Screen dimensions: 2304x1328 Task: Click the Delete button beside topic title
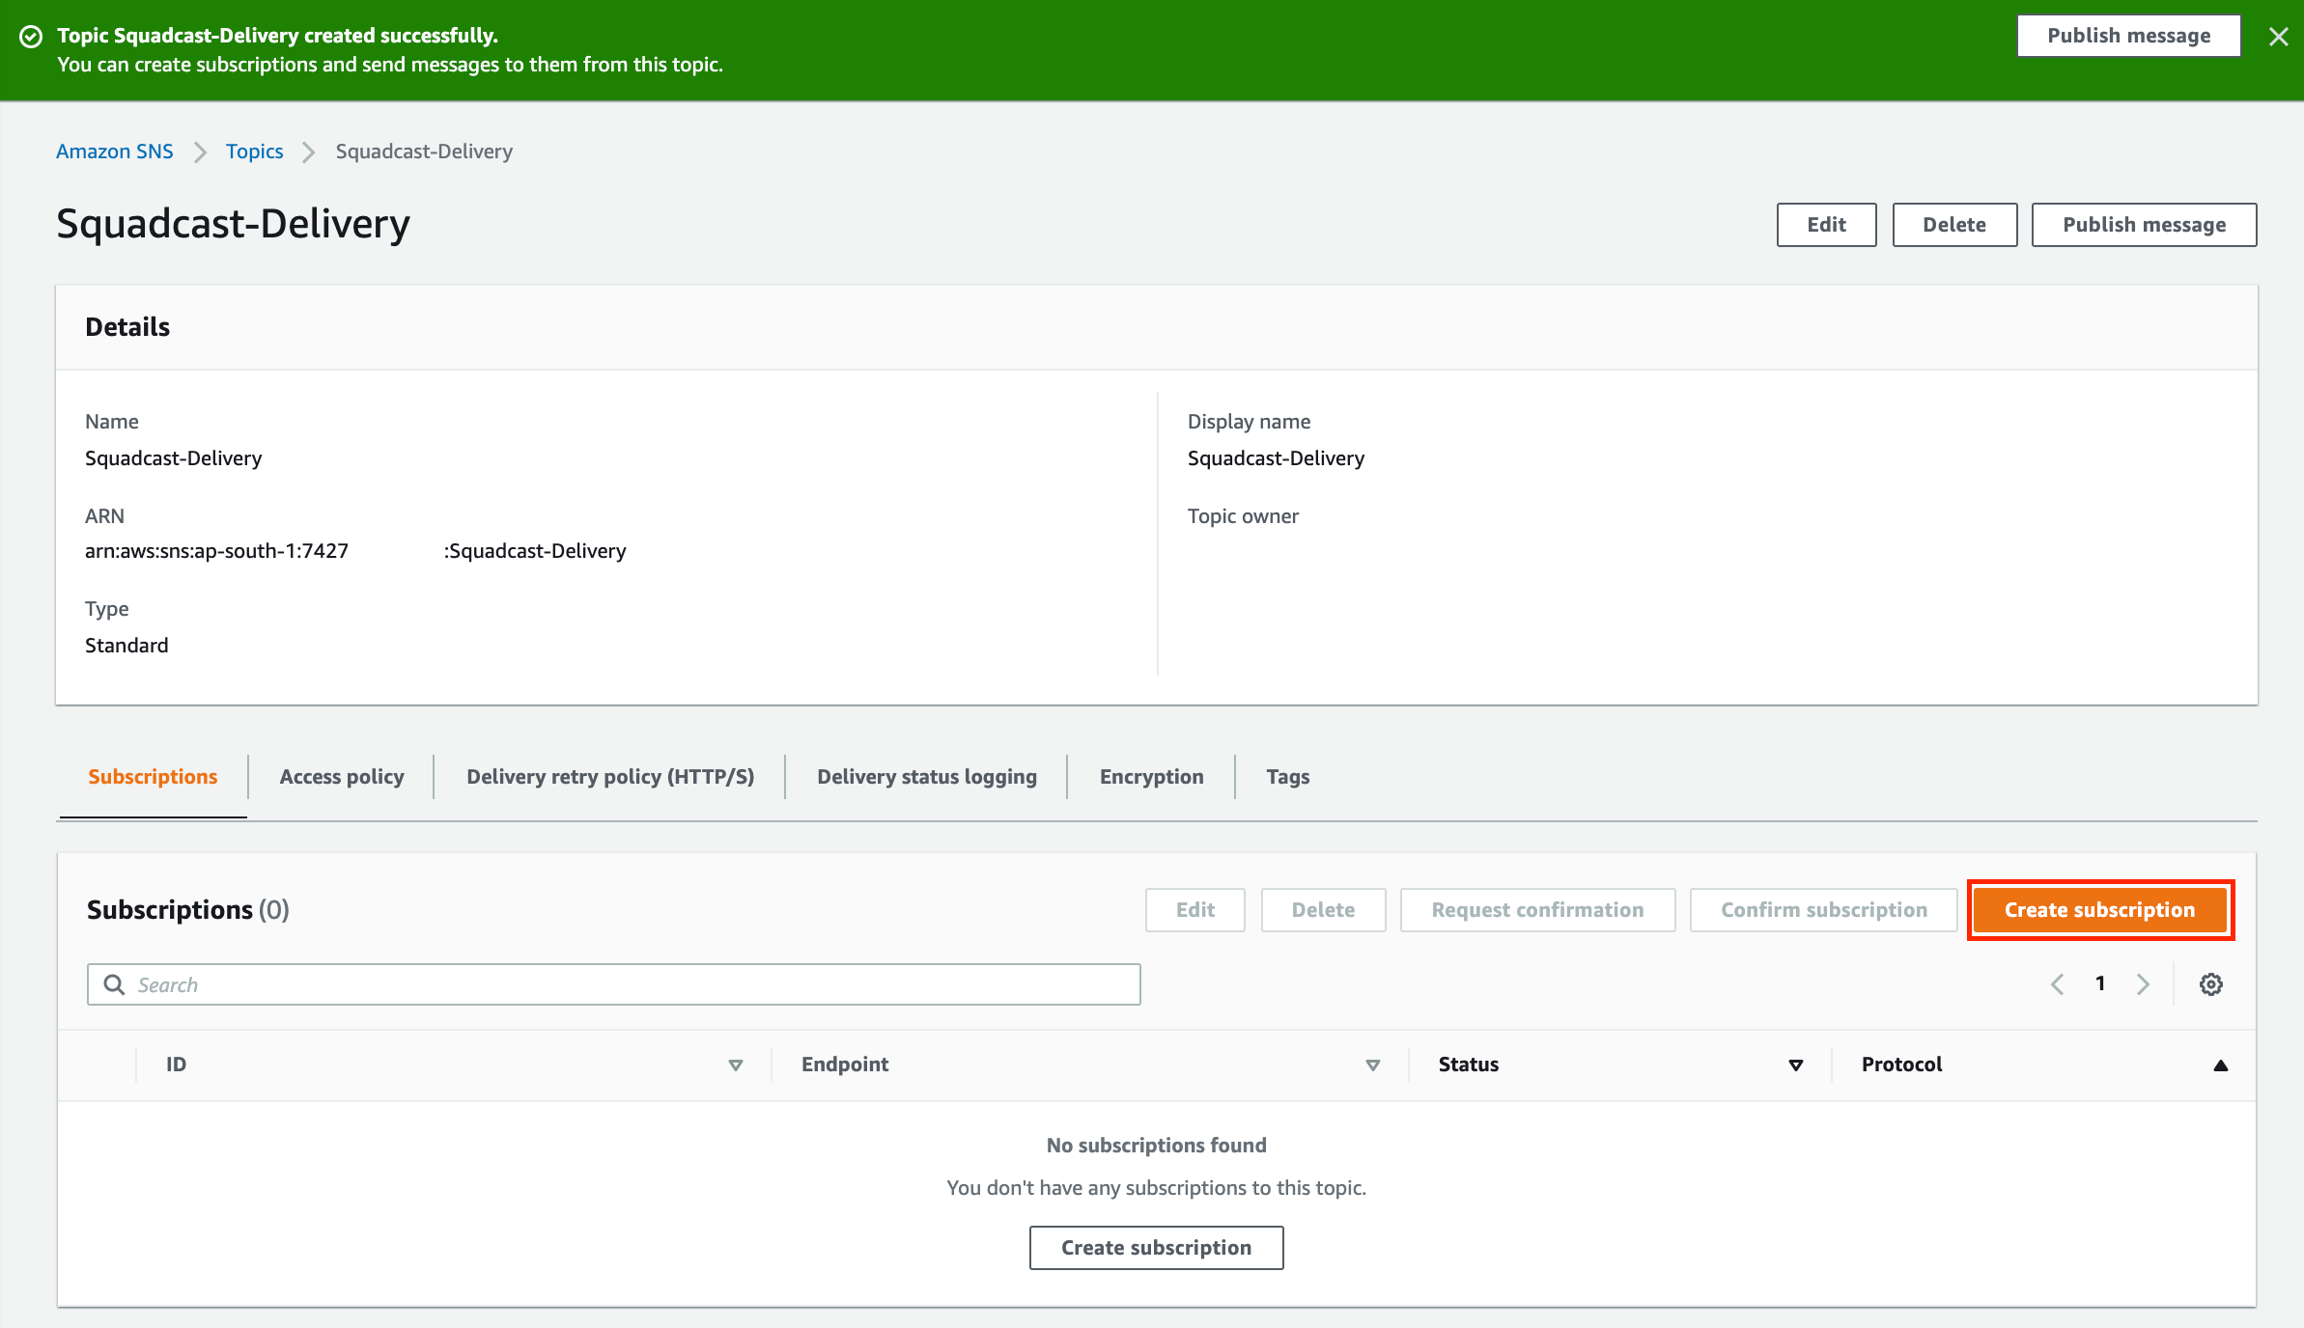pos(1954,224)
